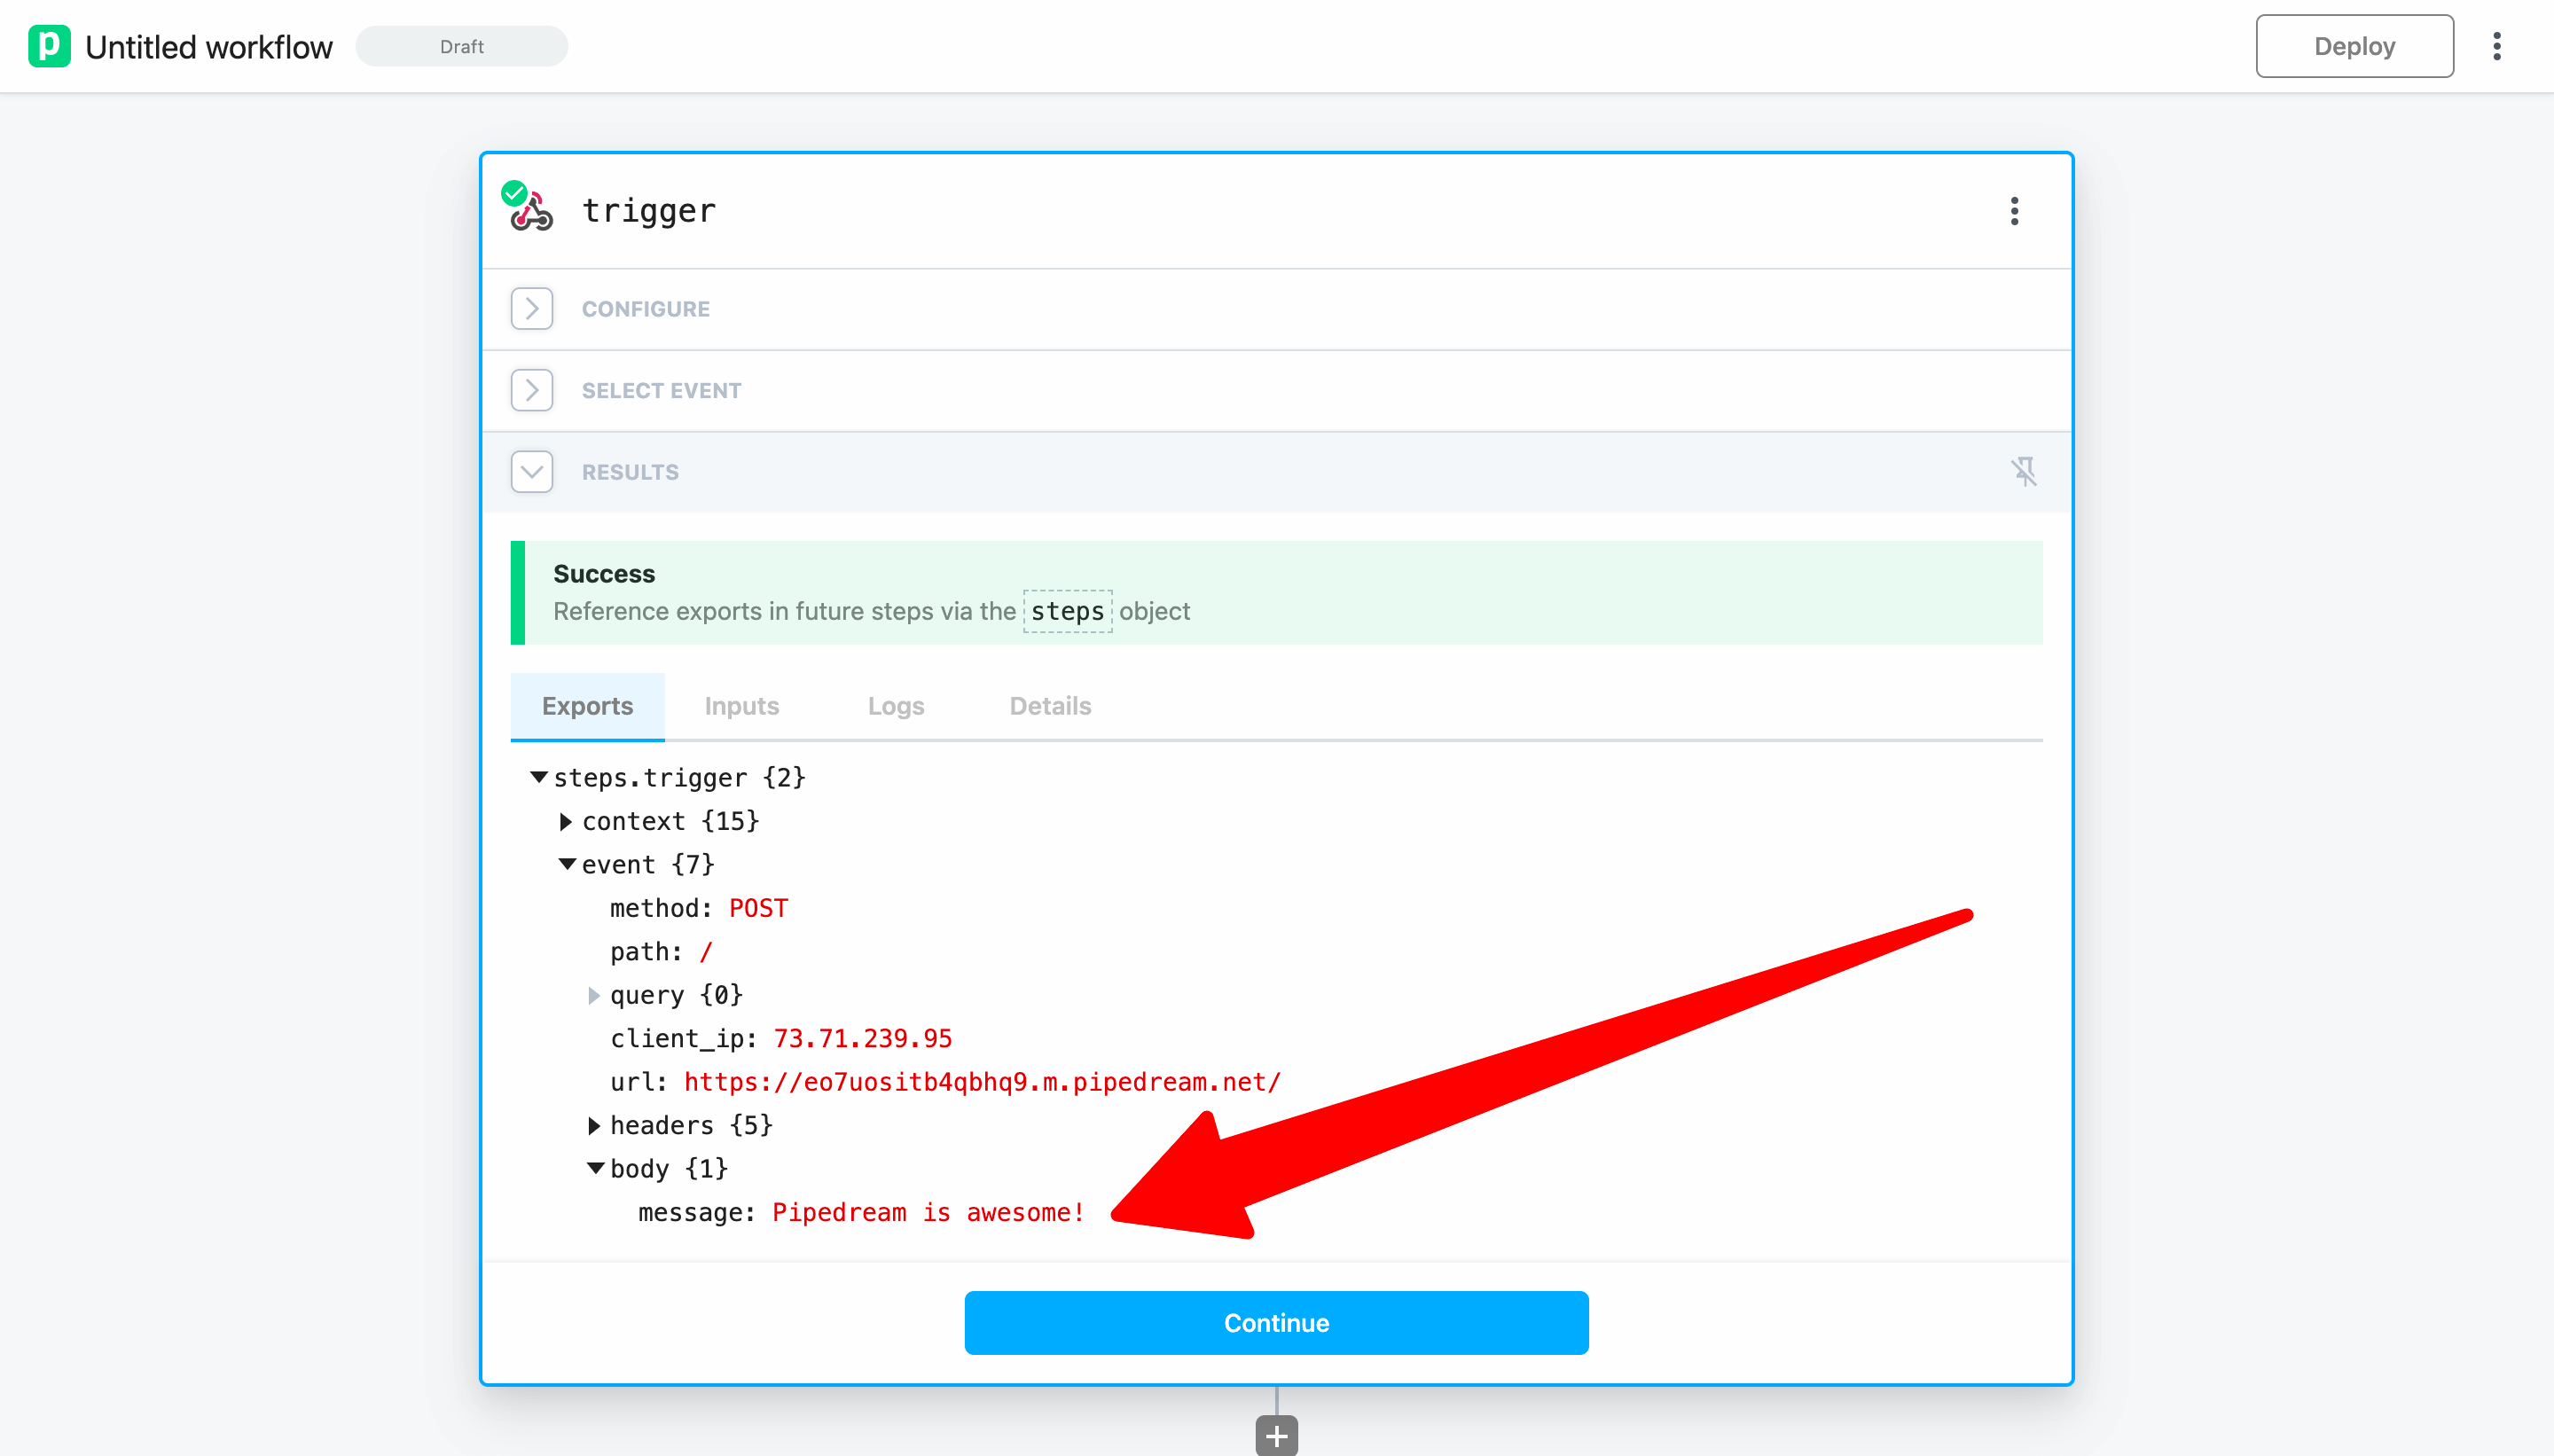Click the Untitled workflow title

pos(208,47)
